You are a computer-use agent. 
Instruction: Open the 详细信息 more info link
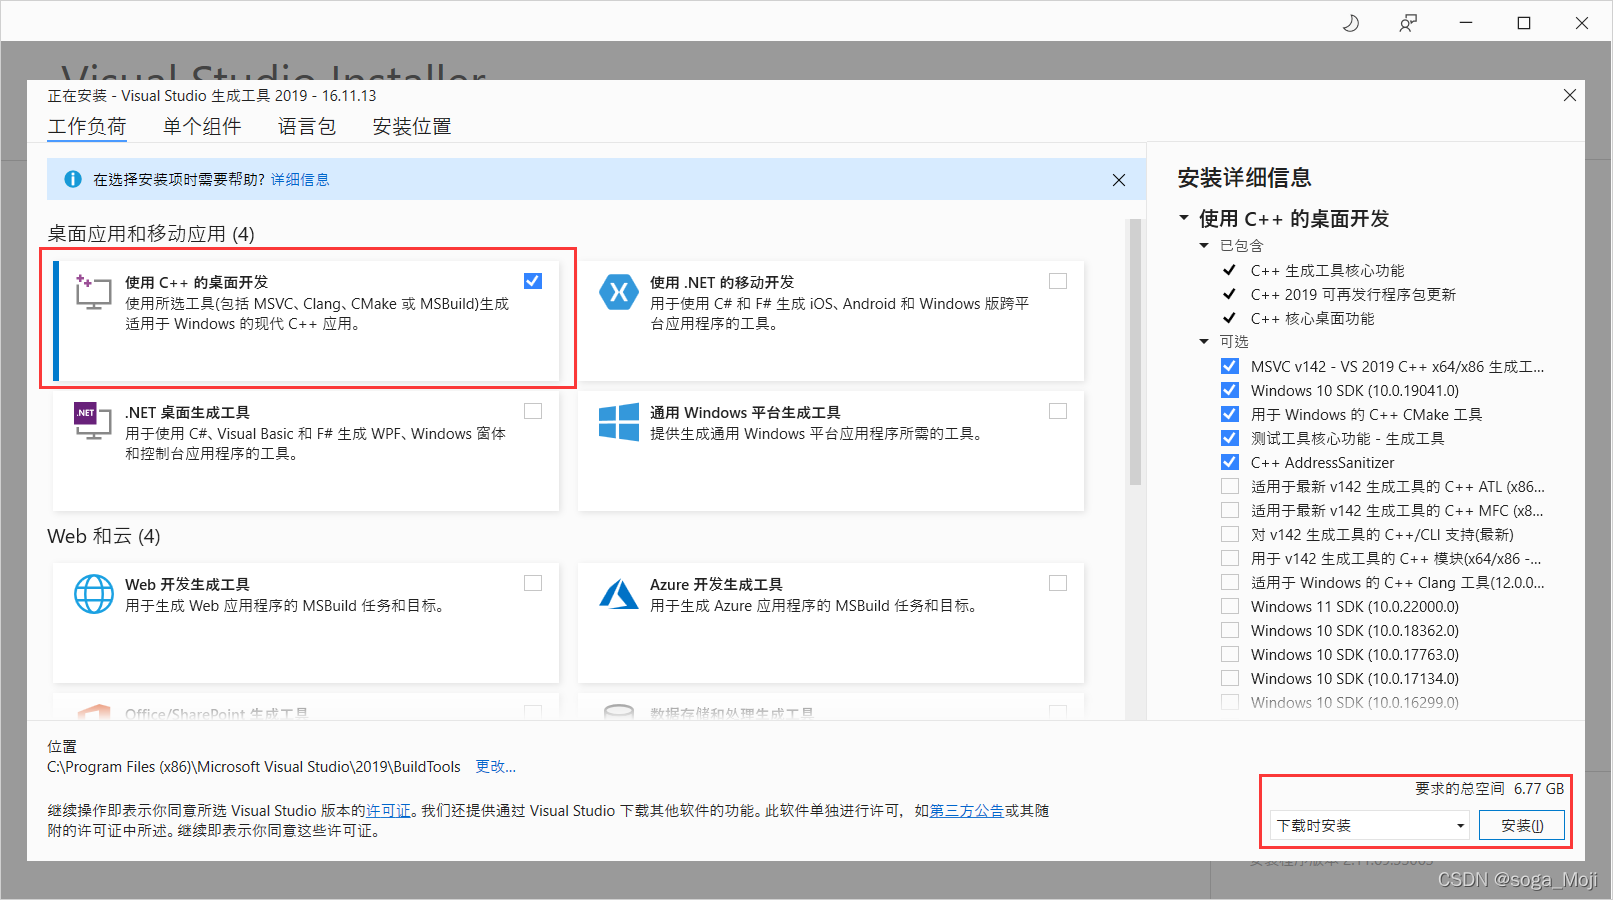(x=300, y=179)
